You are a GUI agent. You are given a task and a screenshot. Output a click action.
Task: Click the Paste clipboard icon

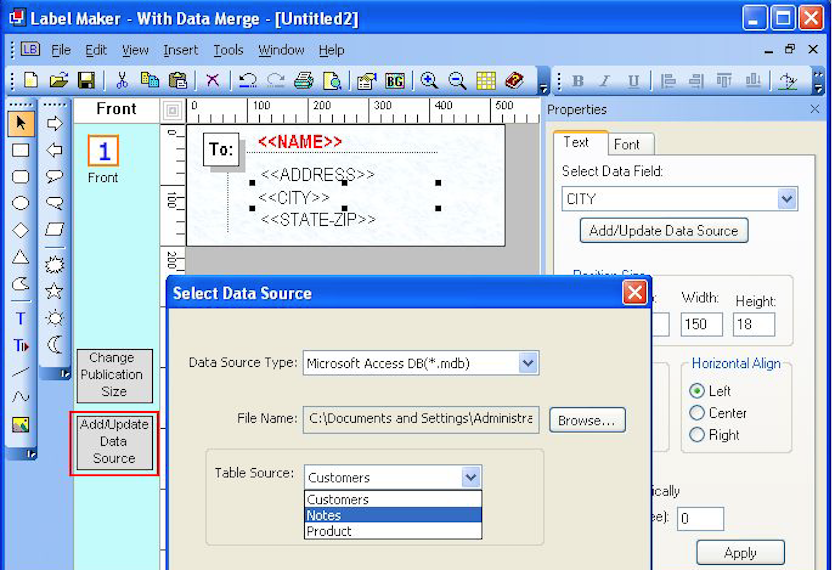click(178, 80)
